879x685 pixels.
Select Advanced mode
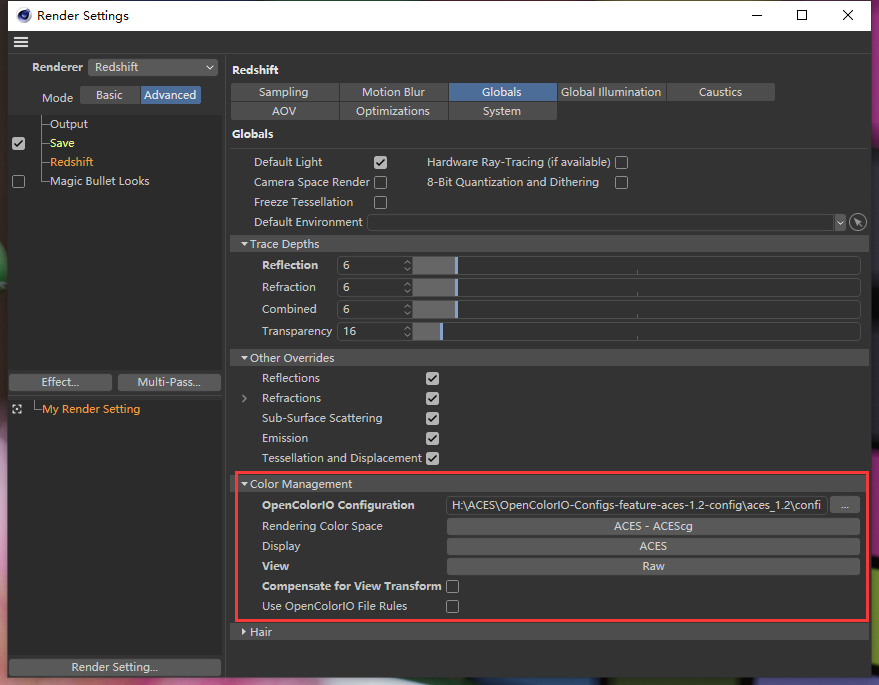pos(170,95)
